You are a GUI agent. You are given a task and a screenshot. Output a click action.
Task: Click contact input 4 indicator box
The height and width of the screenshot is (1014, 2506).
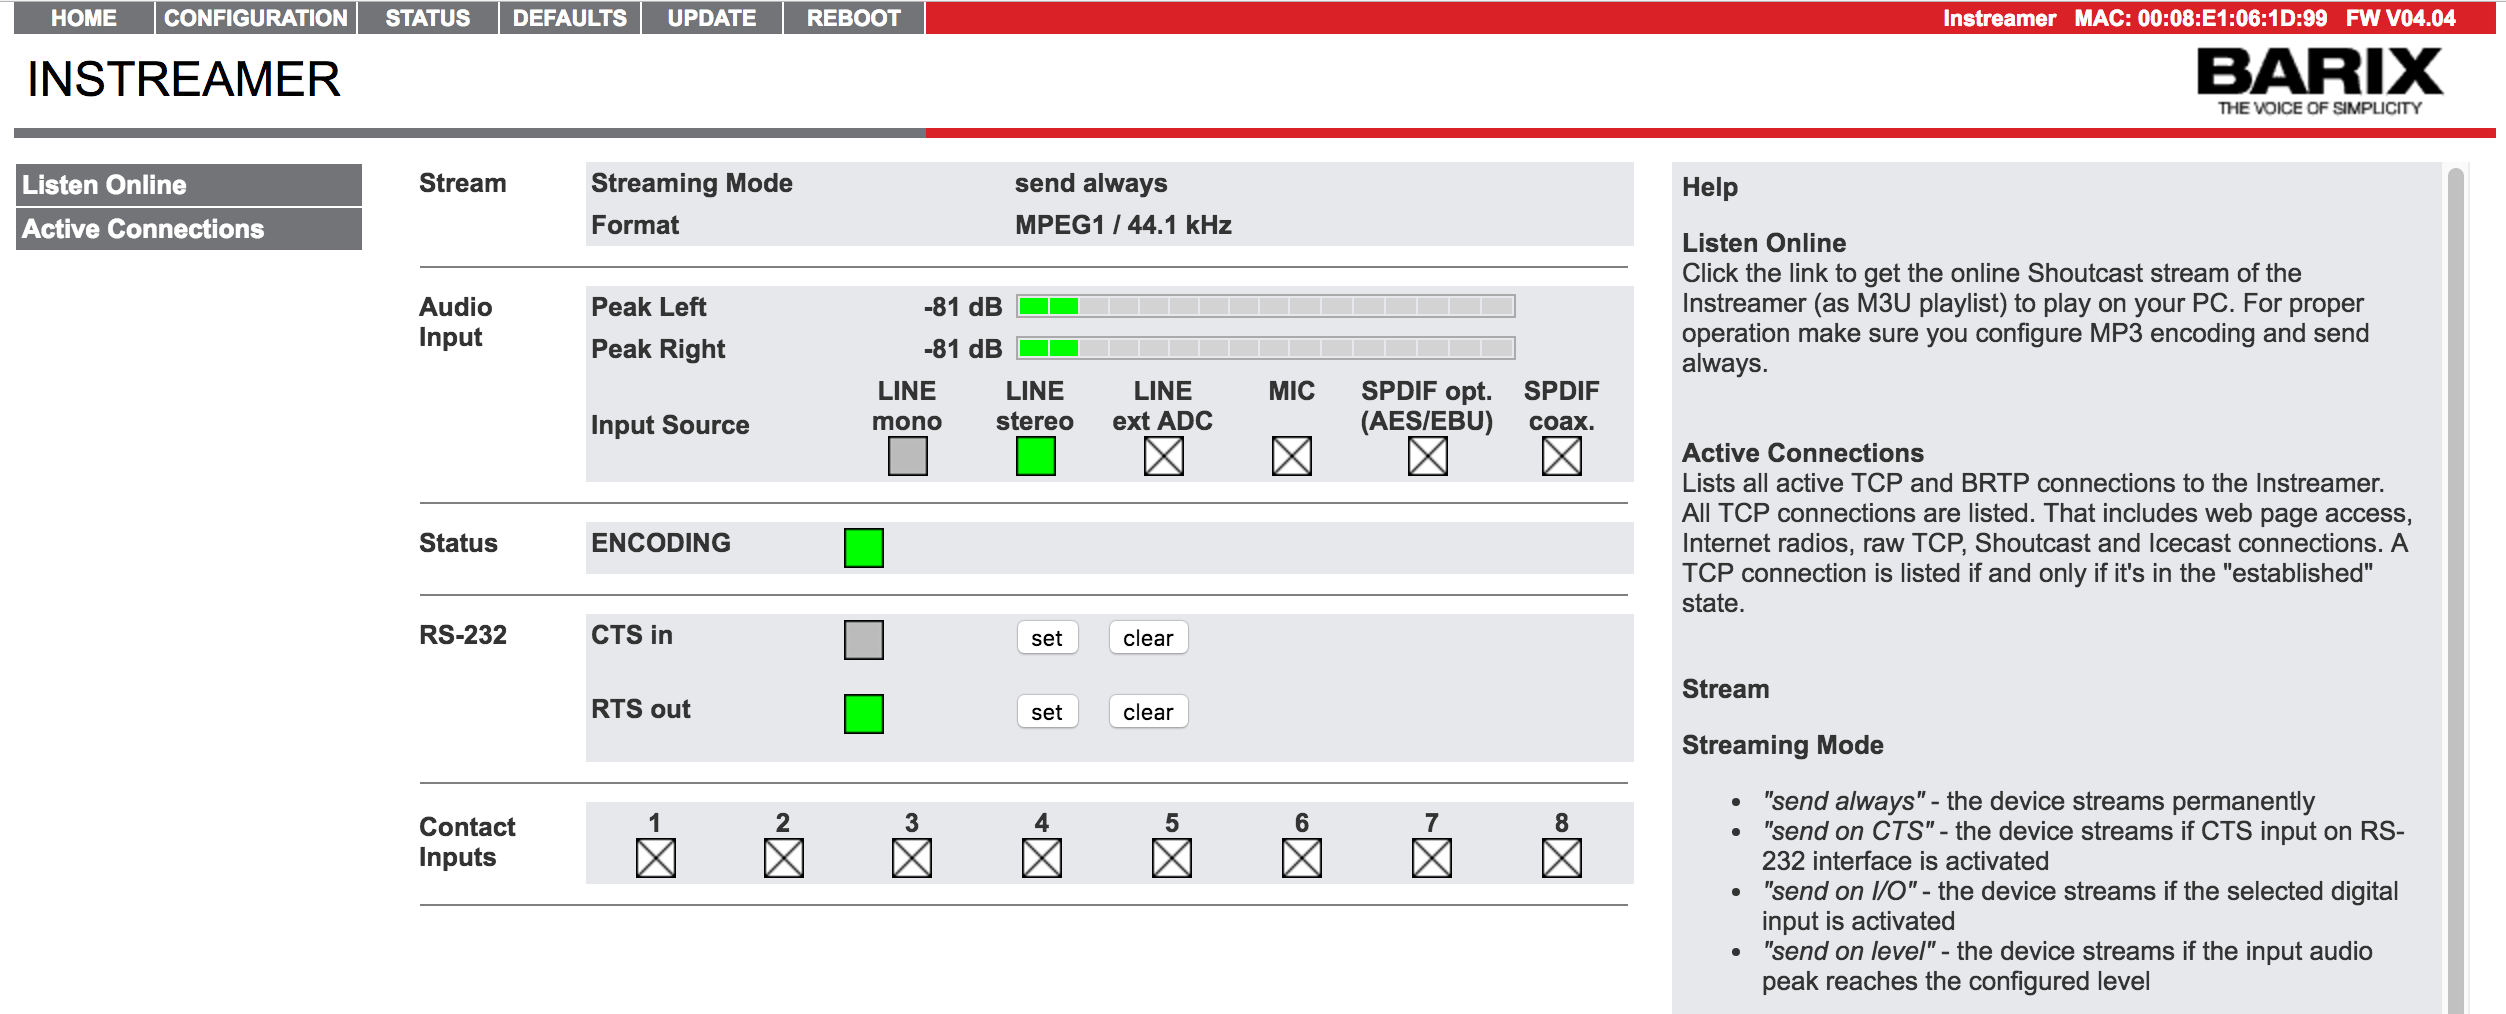[1042, 858]
